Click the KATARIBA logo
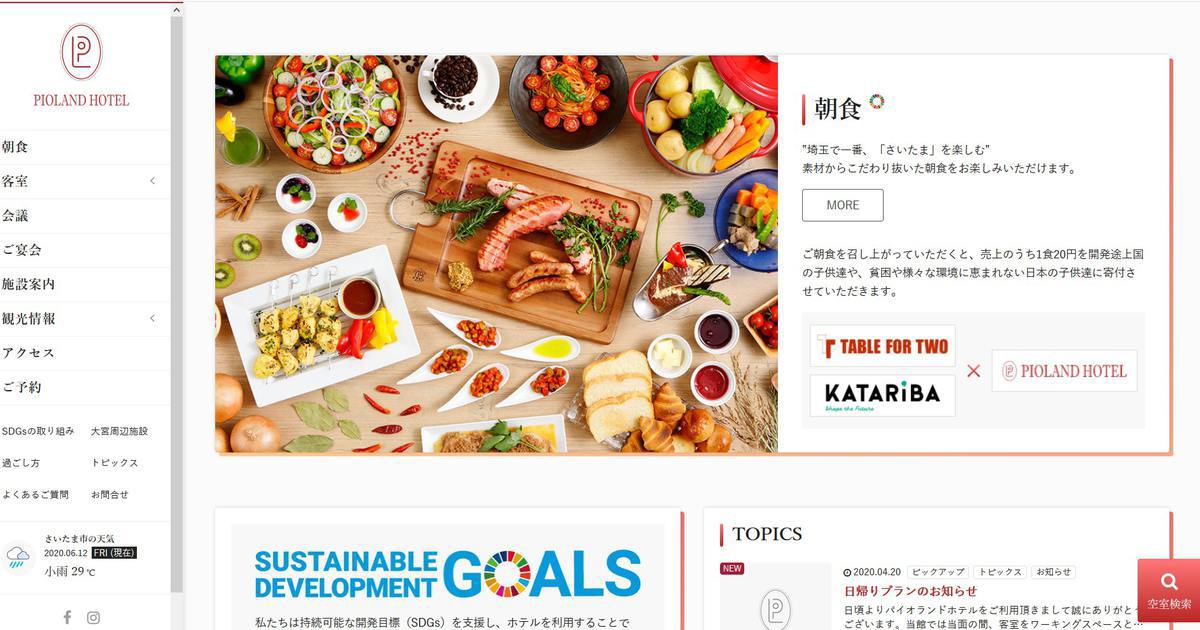Image resolution: width=1200 pixels, height=630 pixels. (x=882, y=395)
